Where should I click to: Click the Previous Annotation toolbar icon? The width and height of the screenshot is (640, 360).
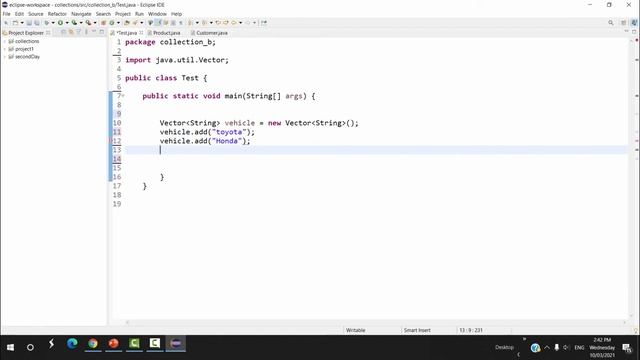click(204, 23)
